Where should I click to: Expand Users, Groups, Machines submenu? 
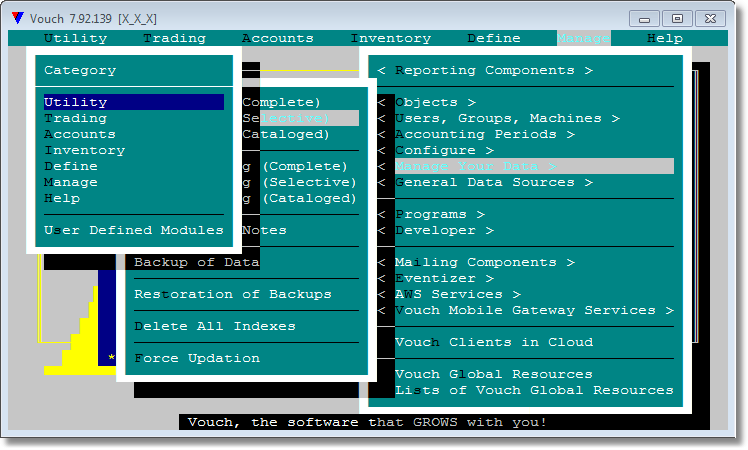coord(499,118)
